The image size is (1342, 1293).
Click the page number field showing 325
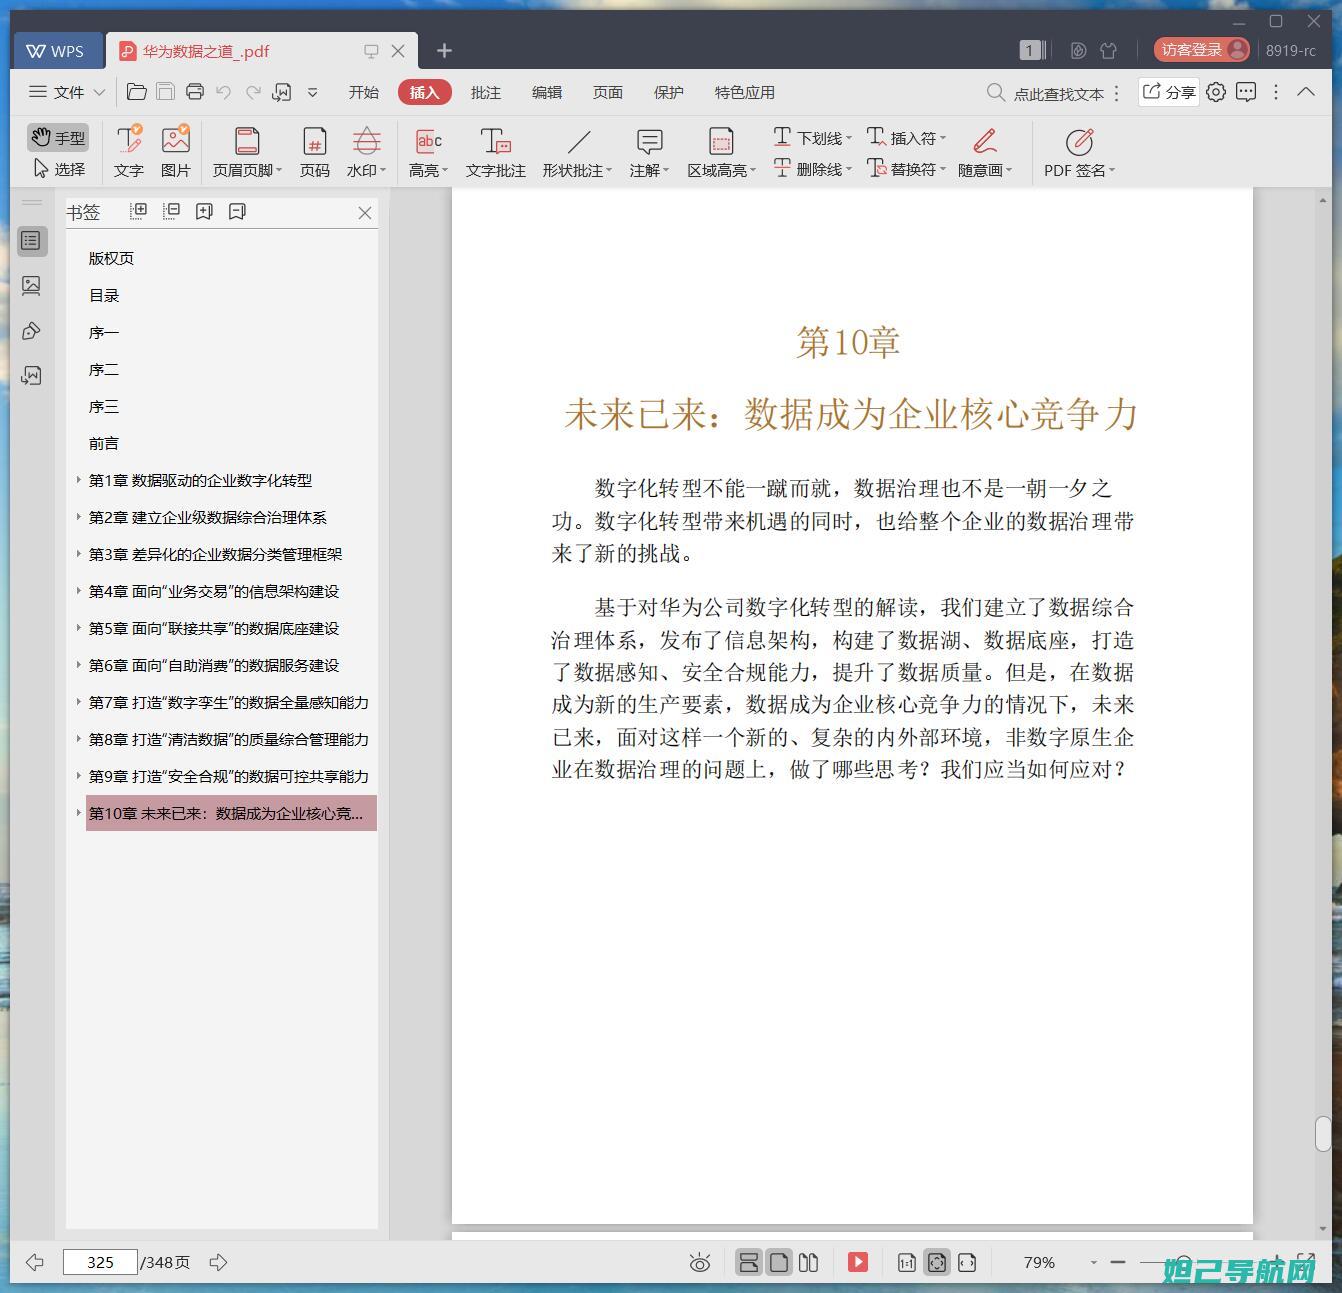[x=100, y=1262]
